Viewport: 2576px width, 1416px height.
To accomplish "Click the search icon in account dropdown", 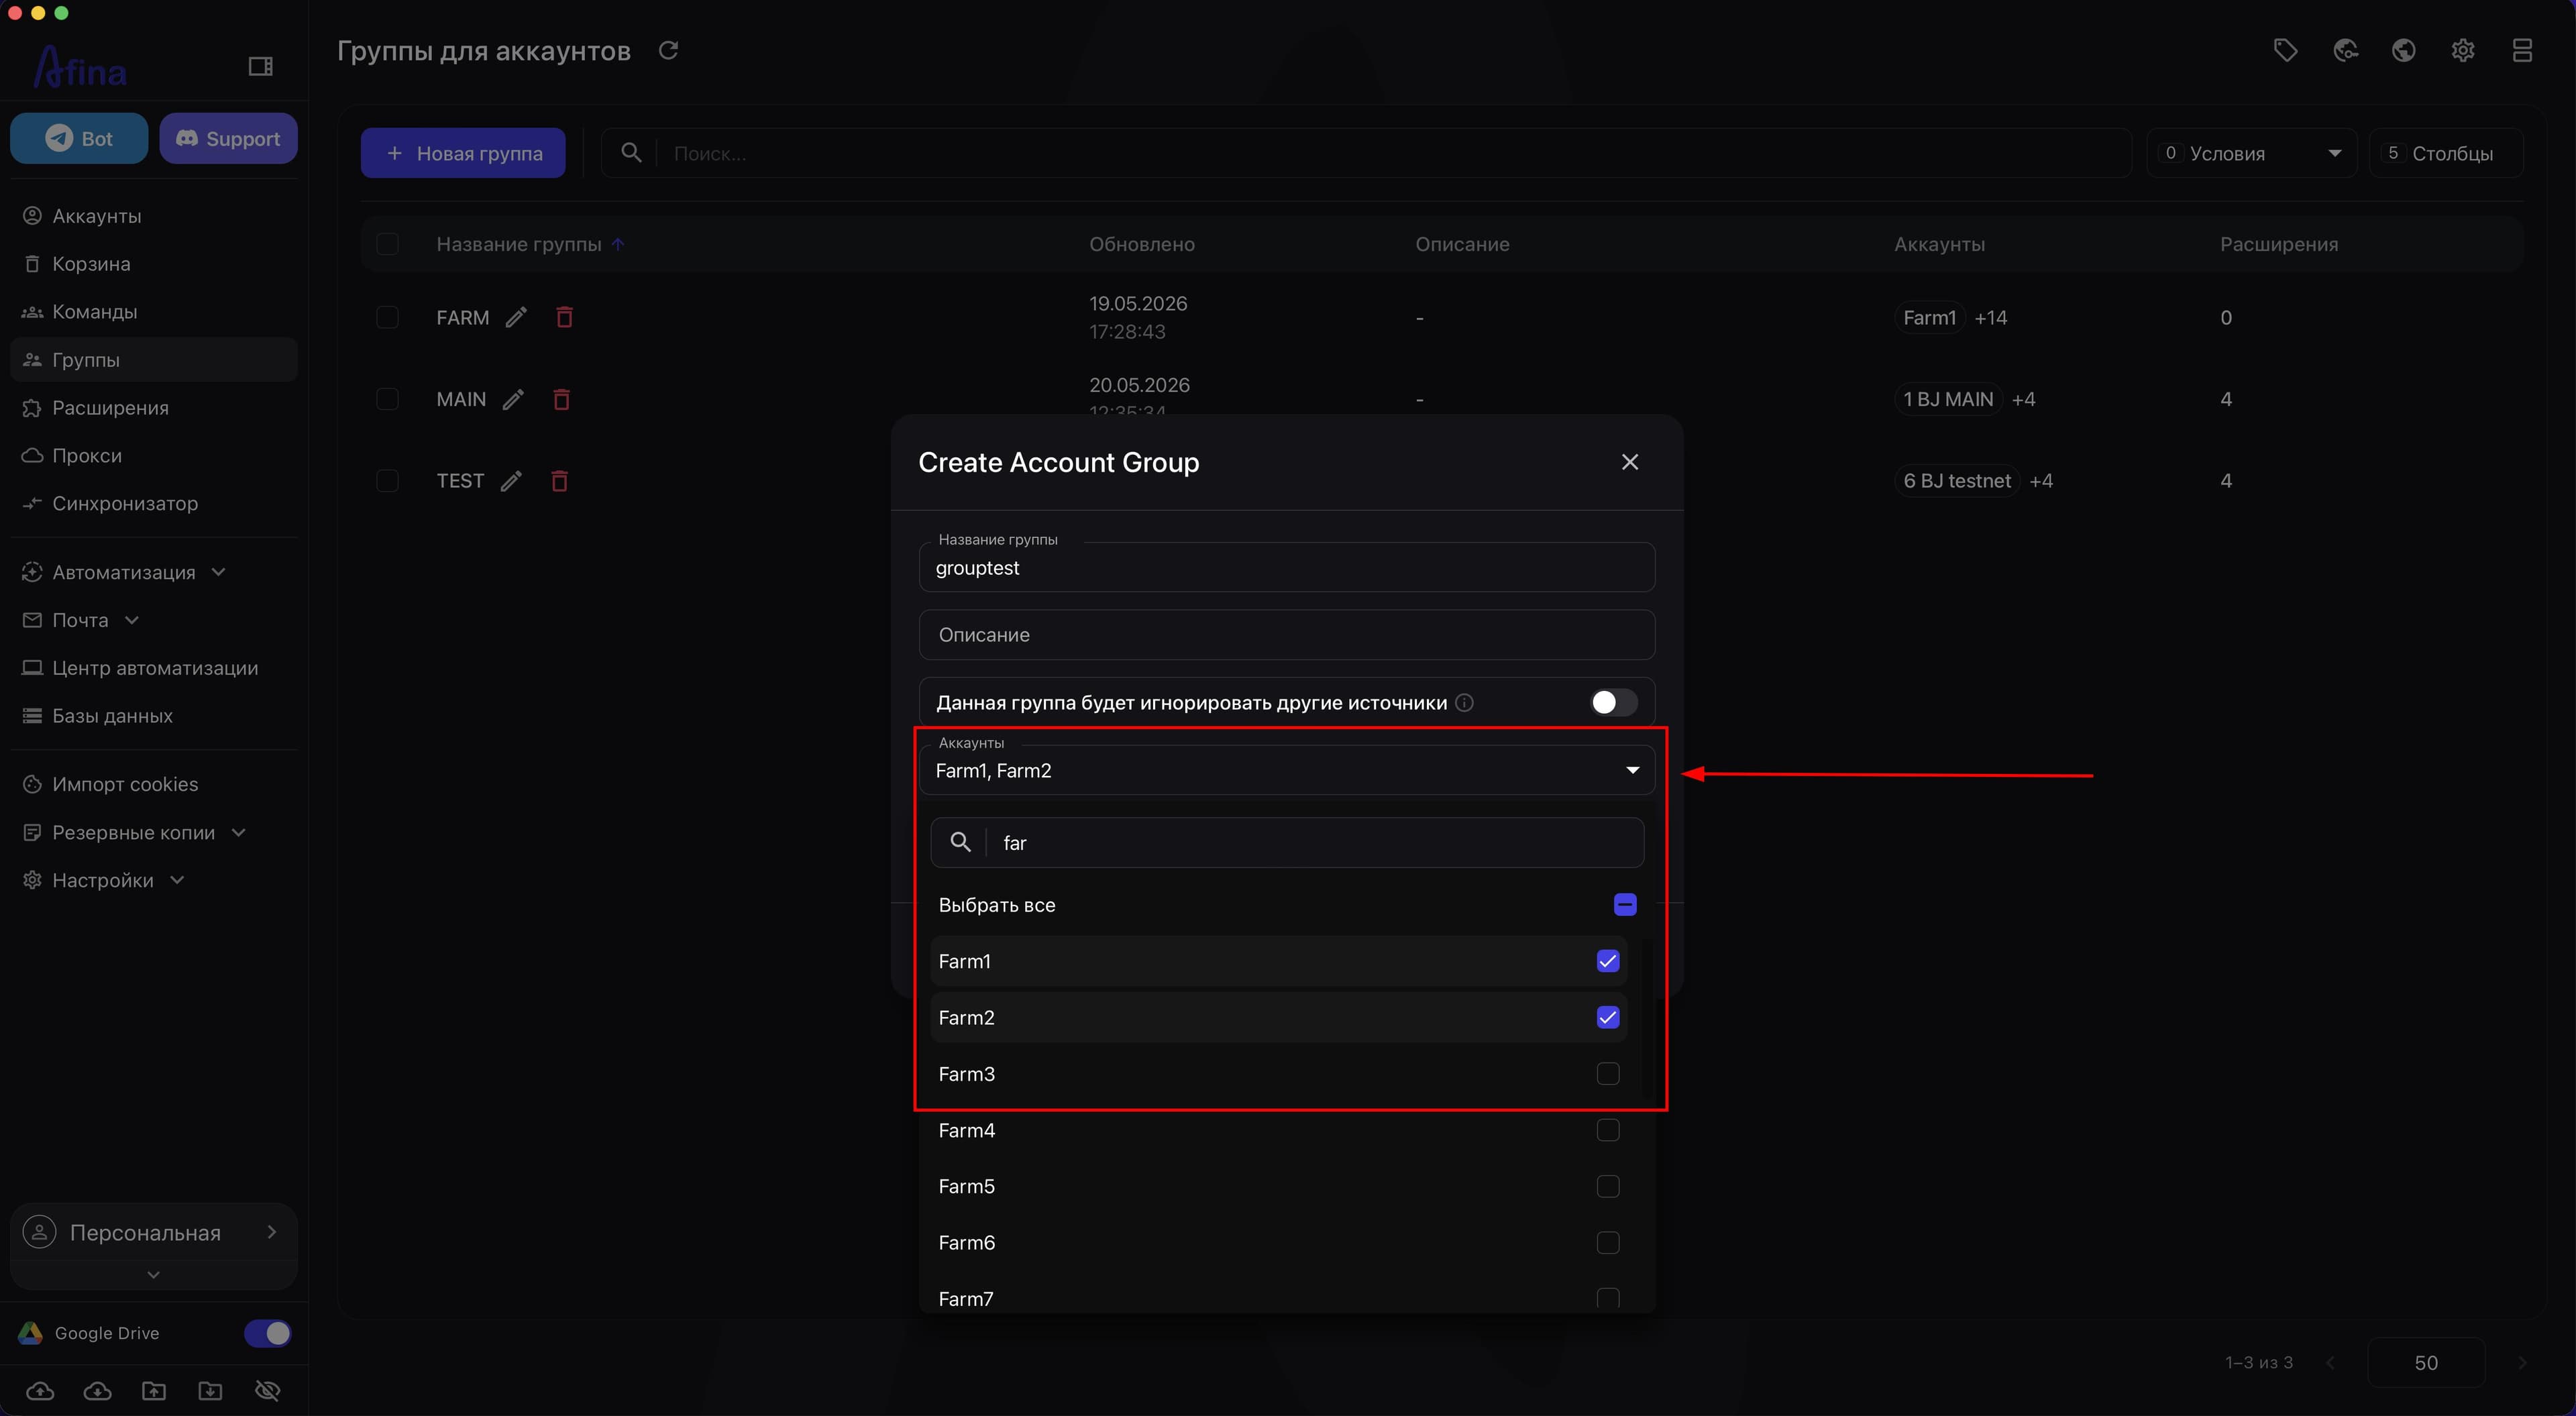I will 960,842.
